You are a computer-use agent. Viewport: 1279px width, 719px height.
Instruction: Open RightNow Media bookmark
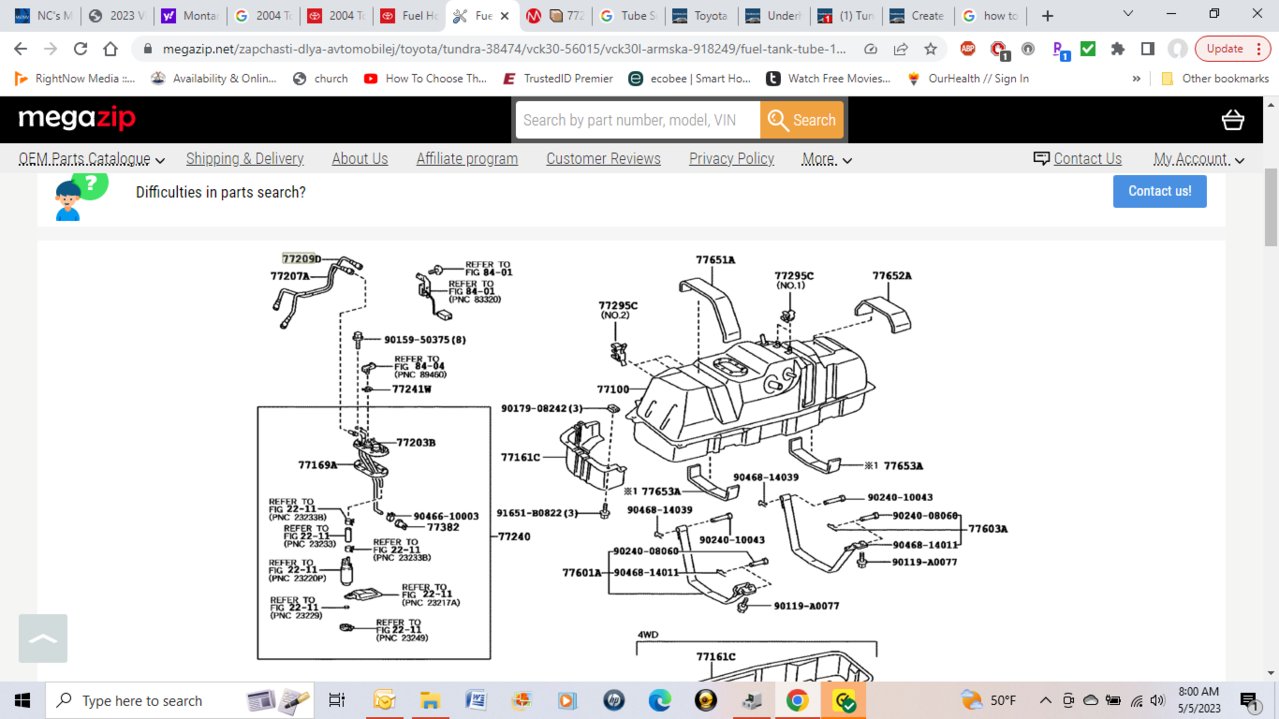click(75, 78)
